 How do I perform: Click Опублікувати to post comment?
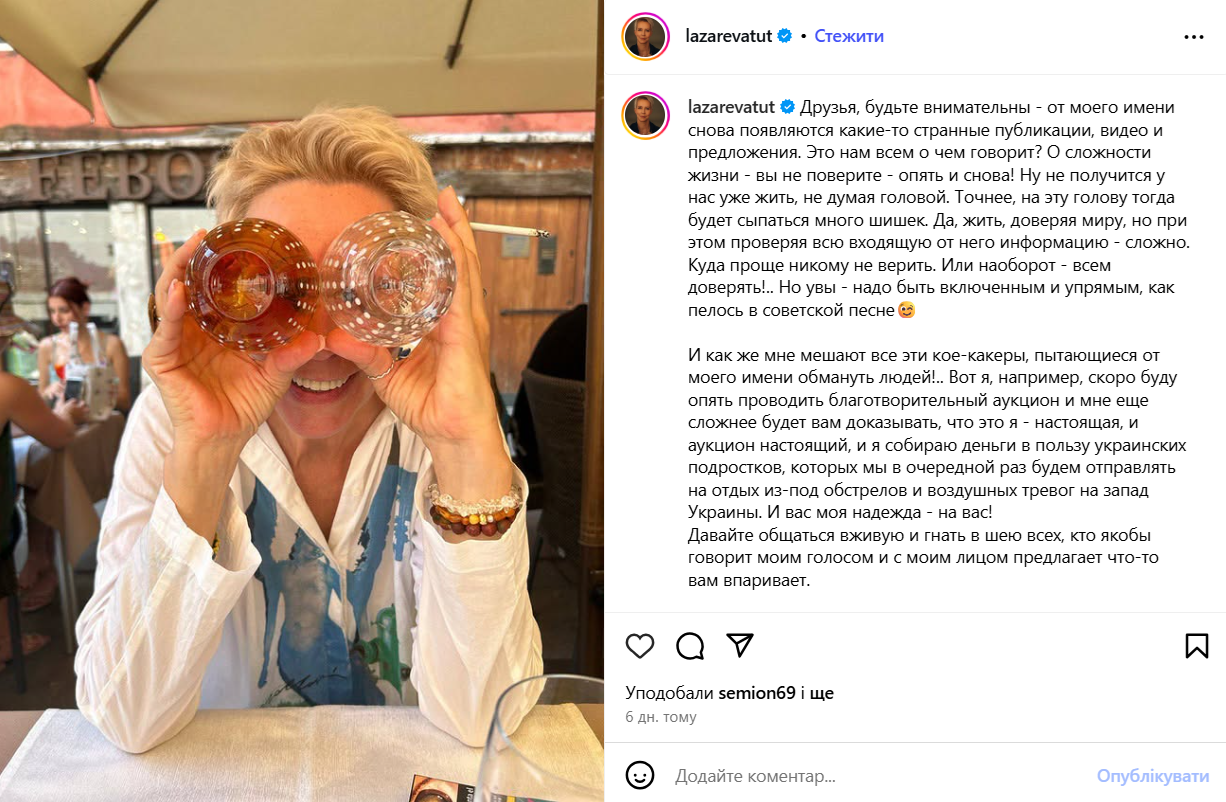[x=1153, y=776]
